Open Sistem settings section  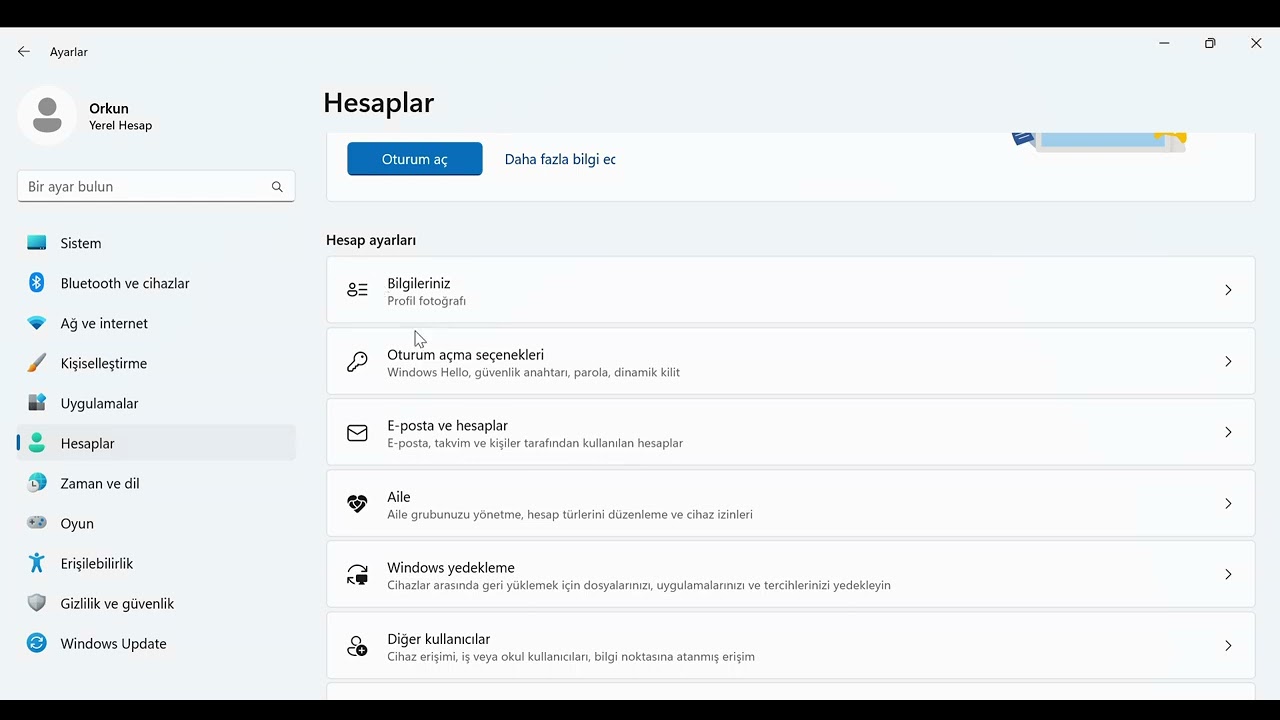pyautogui.click(x=156, y=243)
